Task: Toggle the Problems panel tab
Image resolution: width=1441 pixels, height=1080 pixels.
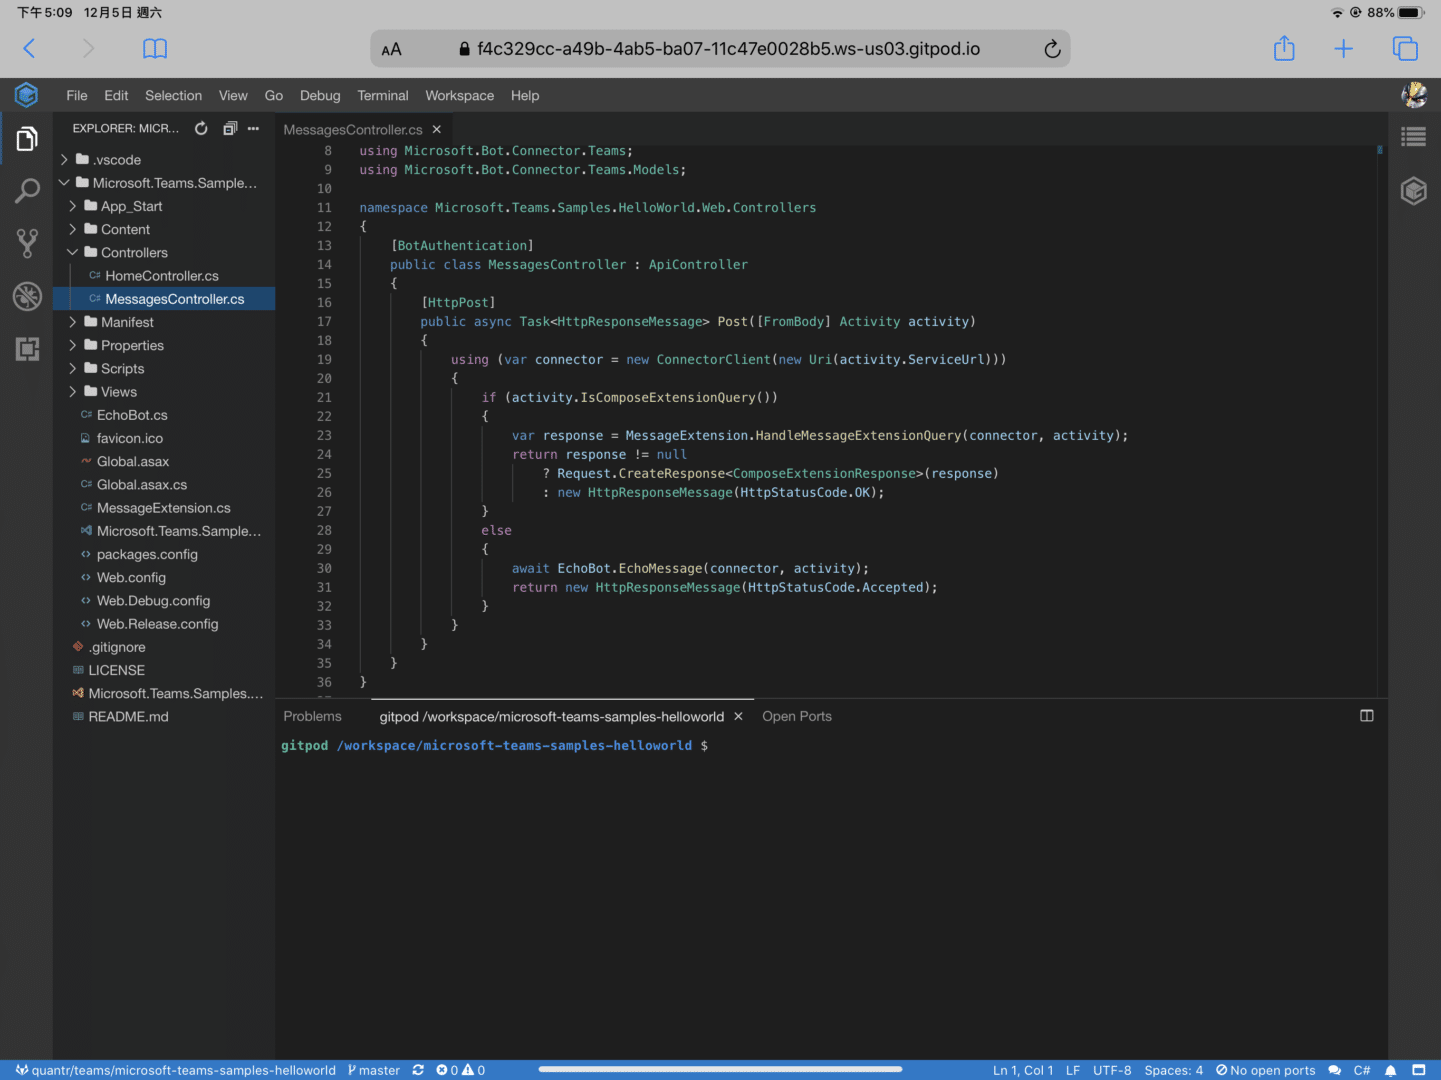Action: click(312, 716)
